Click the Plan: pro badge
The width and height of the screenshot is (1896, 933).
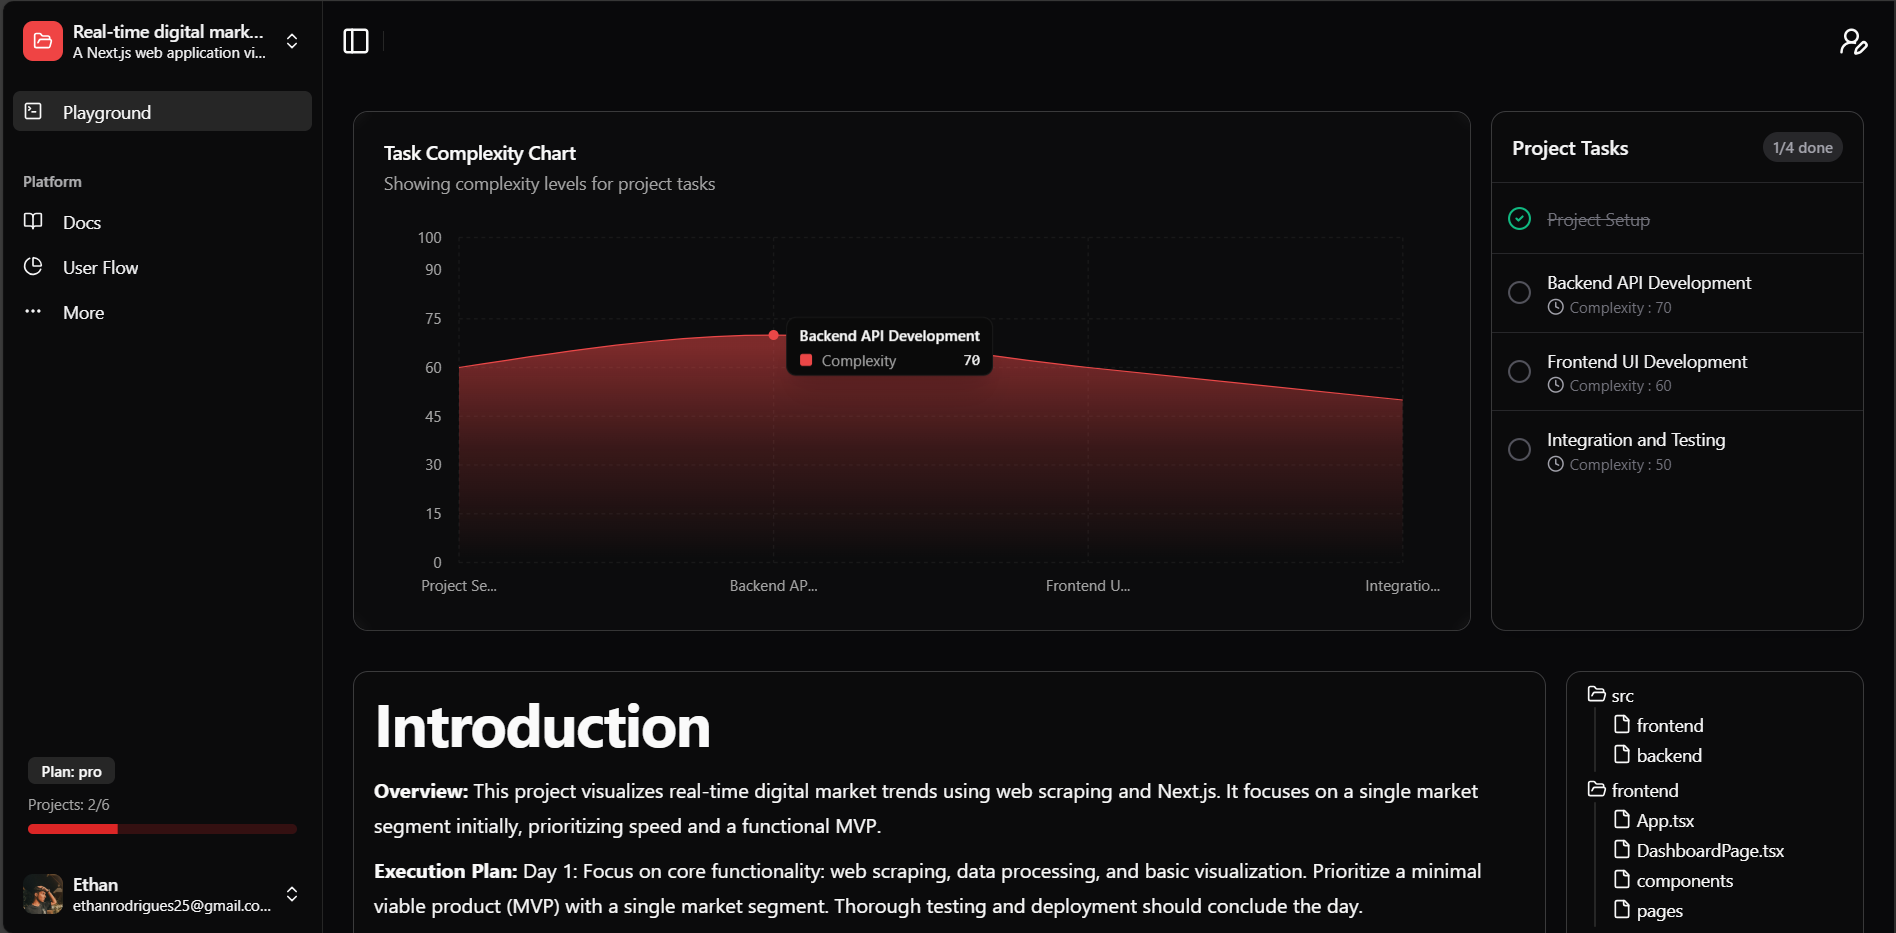click(71, 771)
